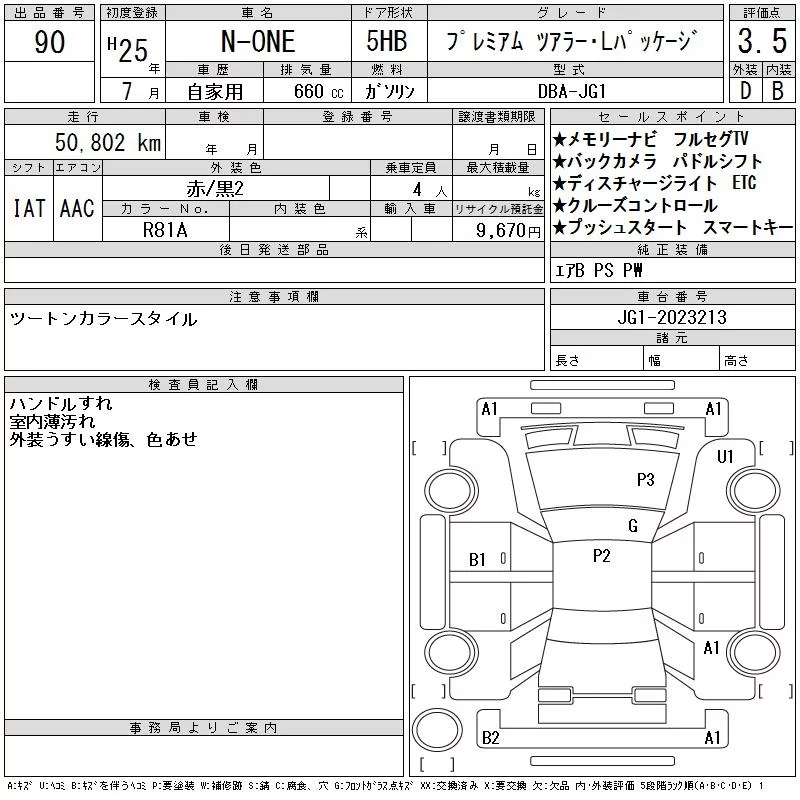Click the 検査員記入欄 header
Viewport: 800px width, 800px height.
tap(204, 384)
